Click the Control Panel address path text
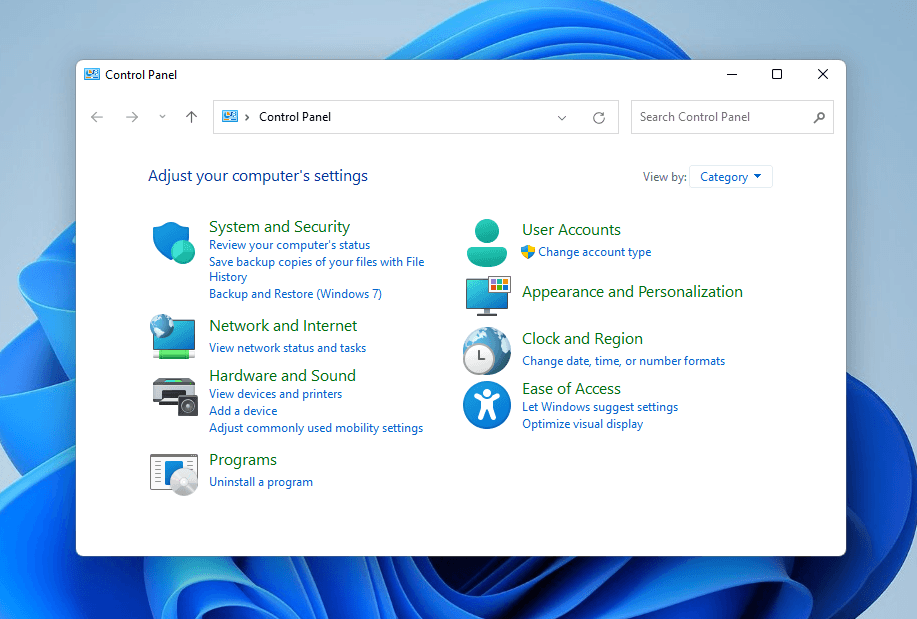The width and height of the screenshot is (917, 619). pyautogui.click(x=295, y=117)
